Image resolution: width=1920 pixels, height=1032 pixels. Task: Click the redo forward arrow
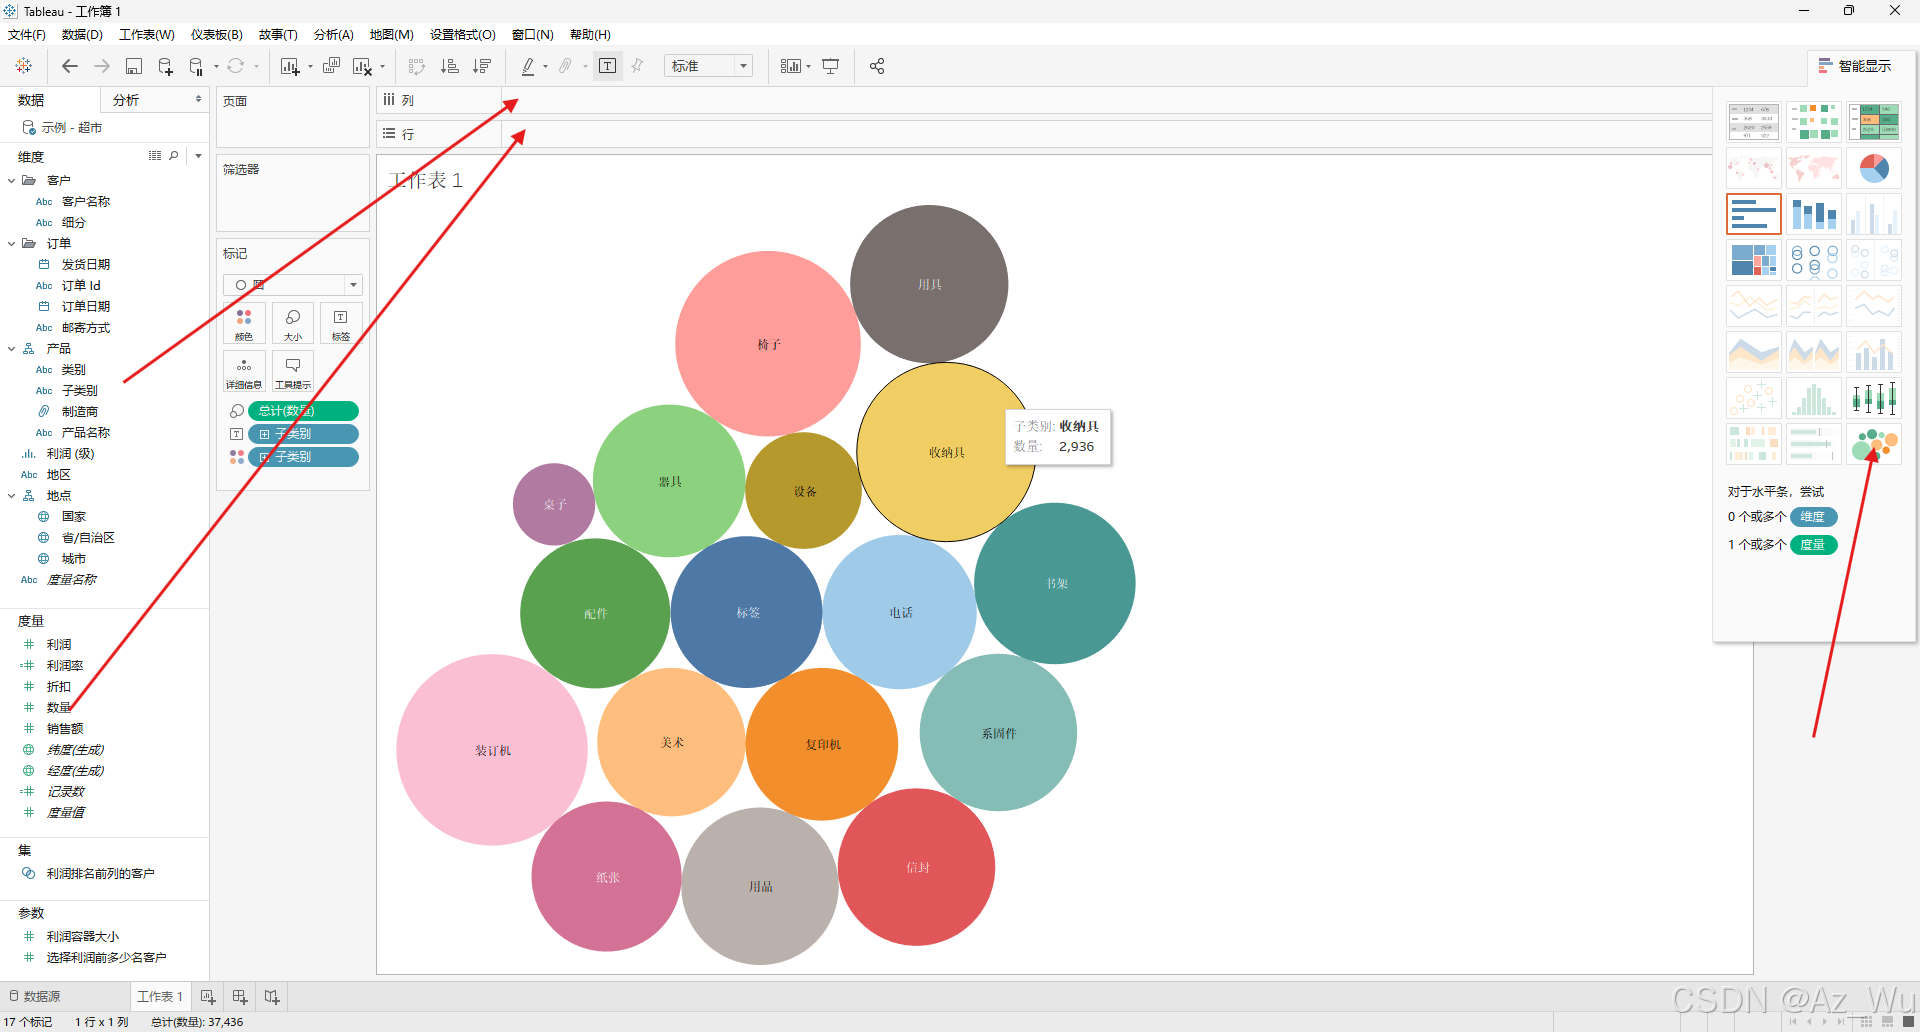pos(102,66)
